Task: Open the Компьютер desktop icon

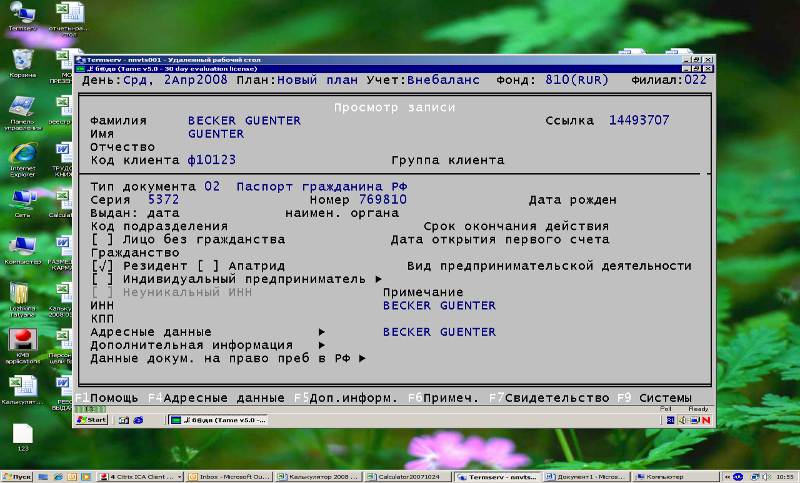Action: click(x=22, y=250)
